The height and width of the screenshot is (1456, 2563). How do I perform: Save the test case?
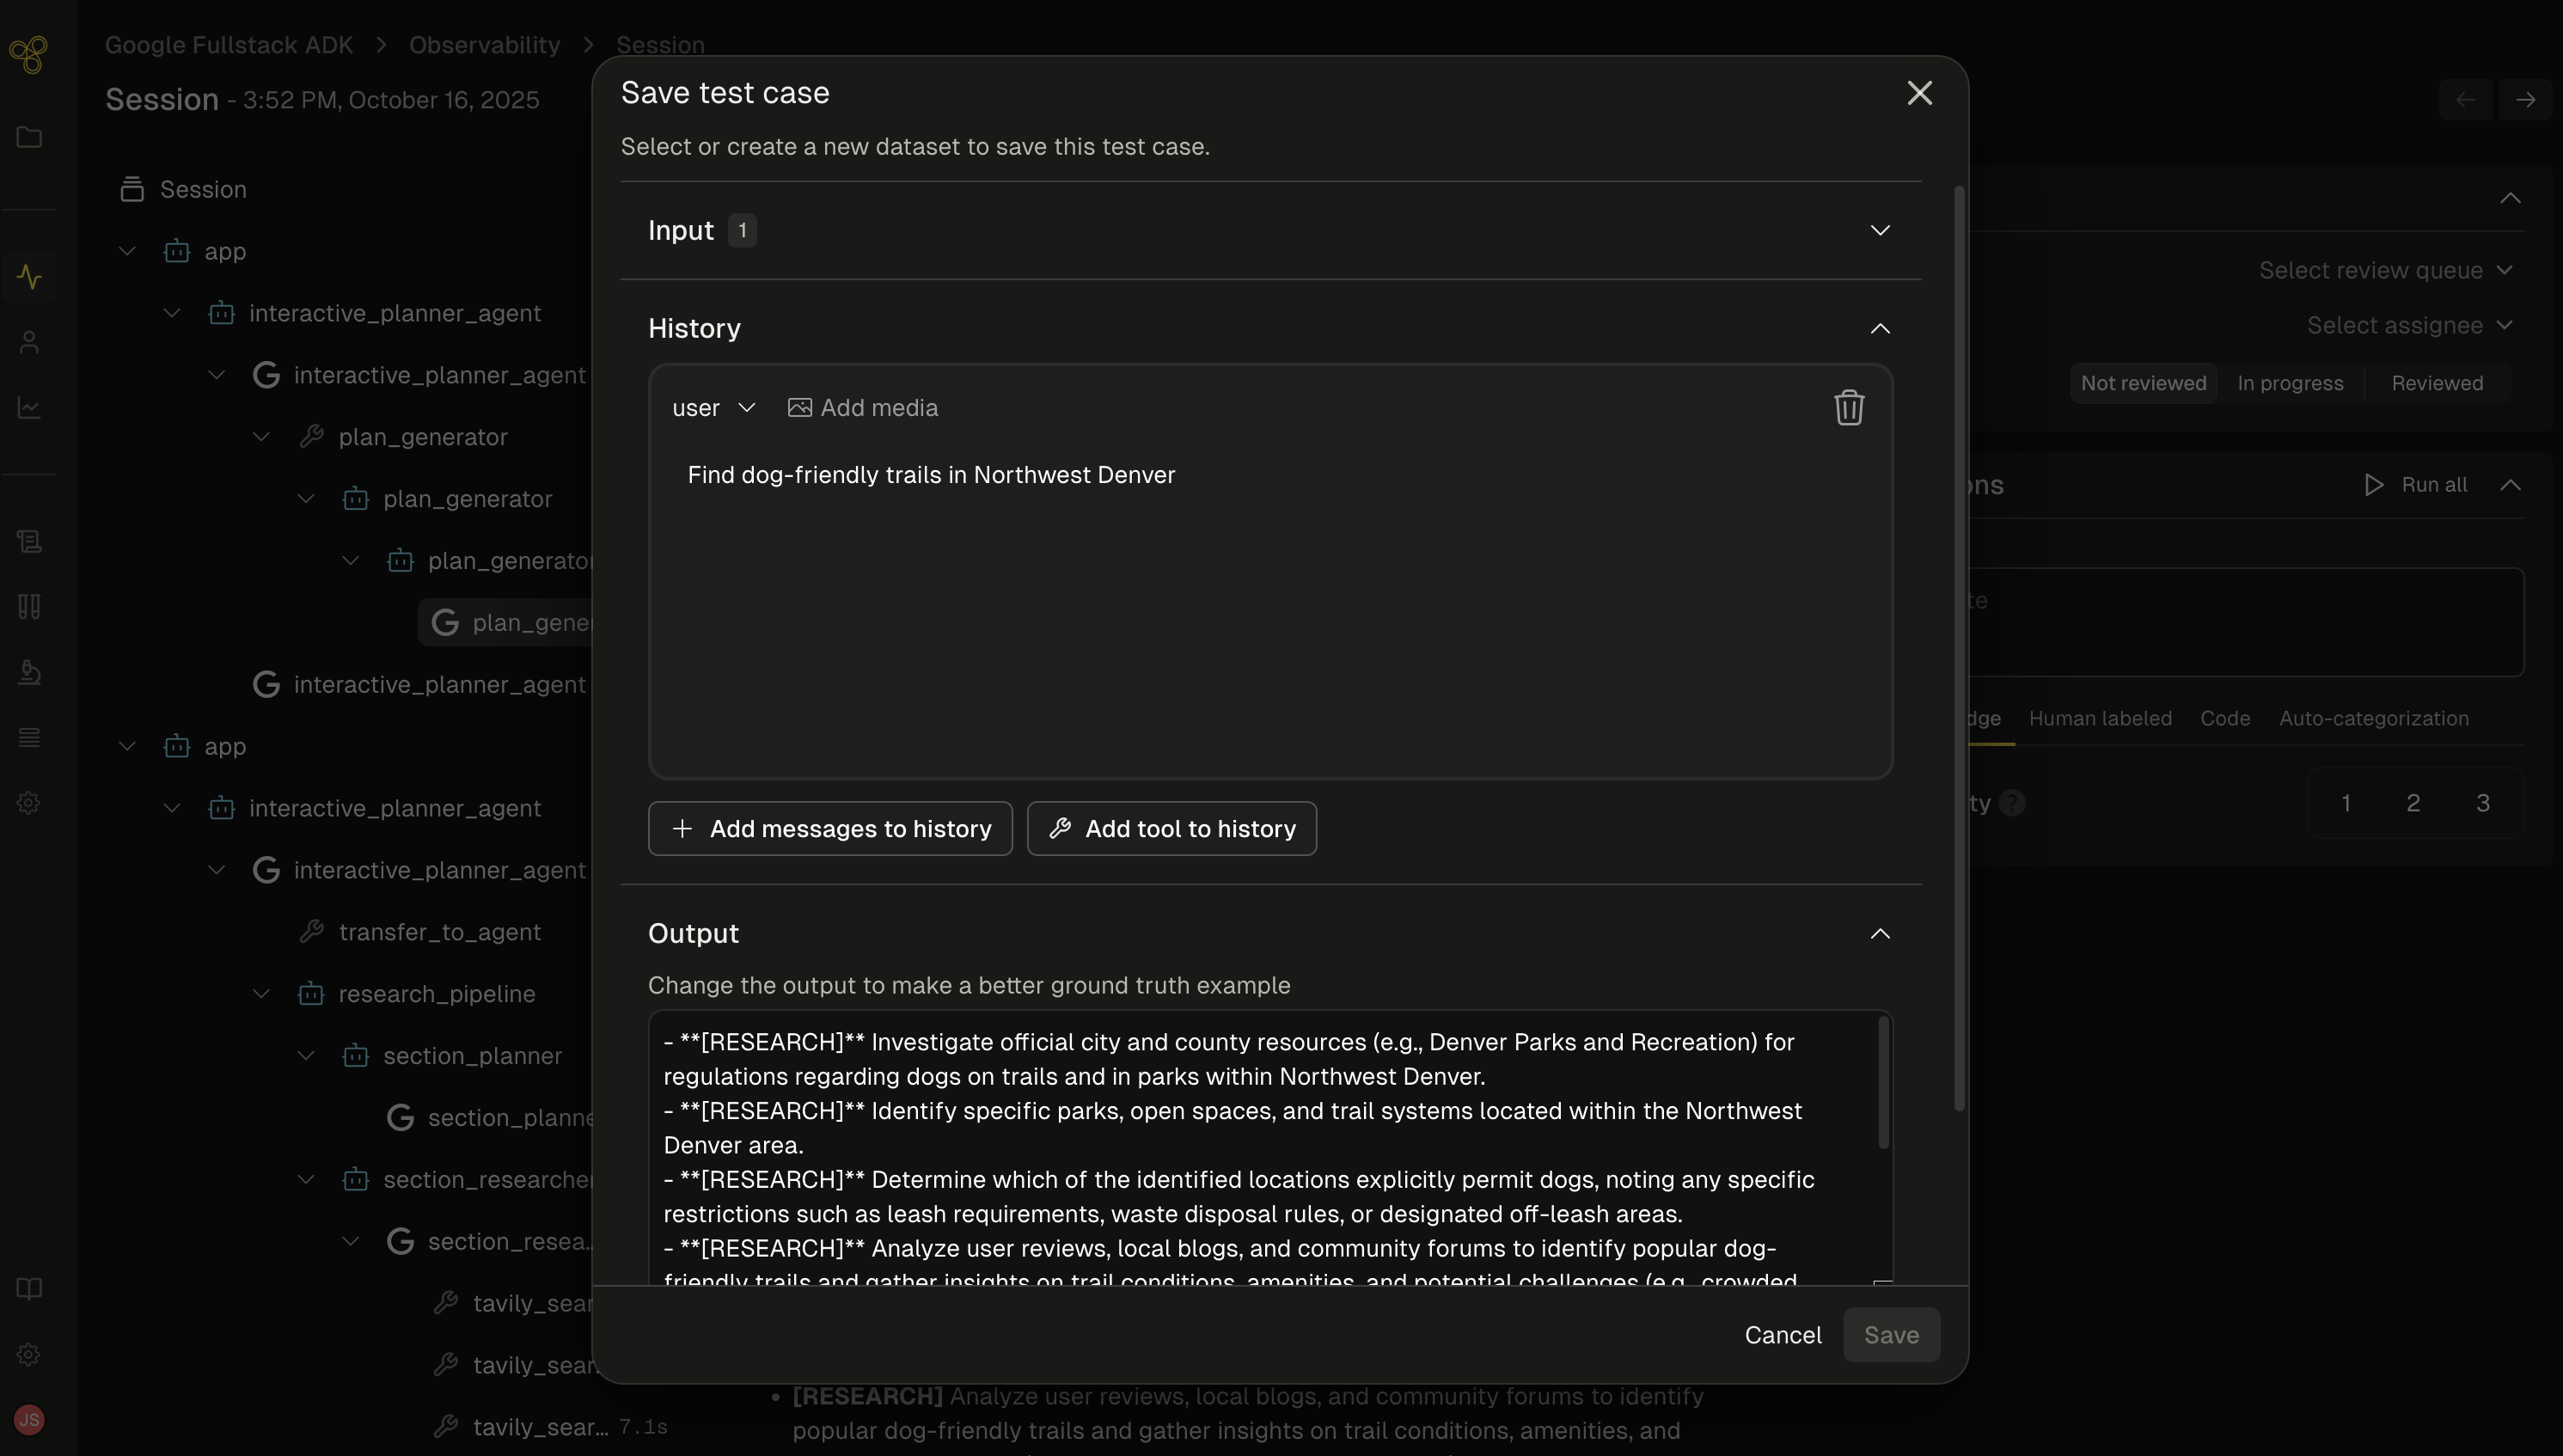(x=1891, y=1334)
